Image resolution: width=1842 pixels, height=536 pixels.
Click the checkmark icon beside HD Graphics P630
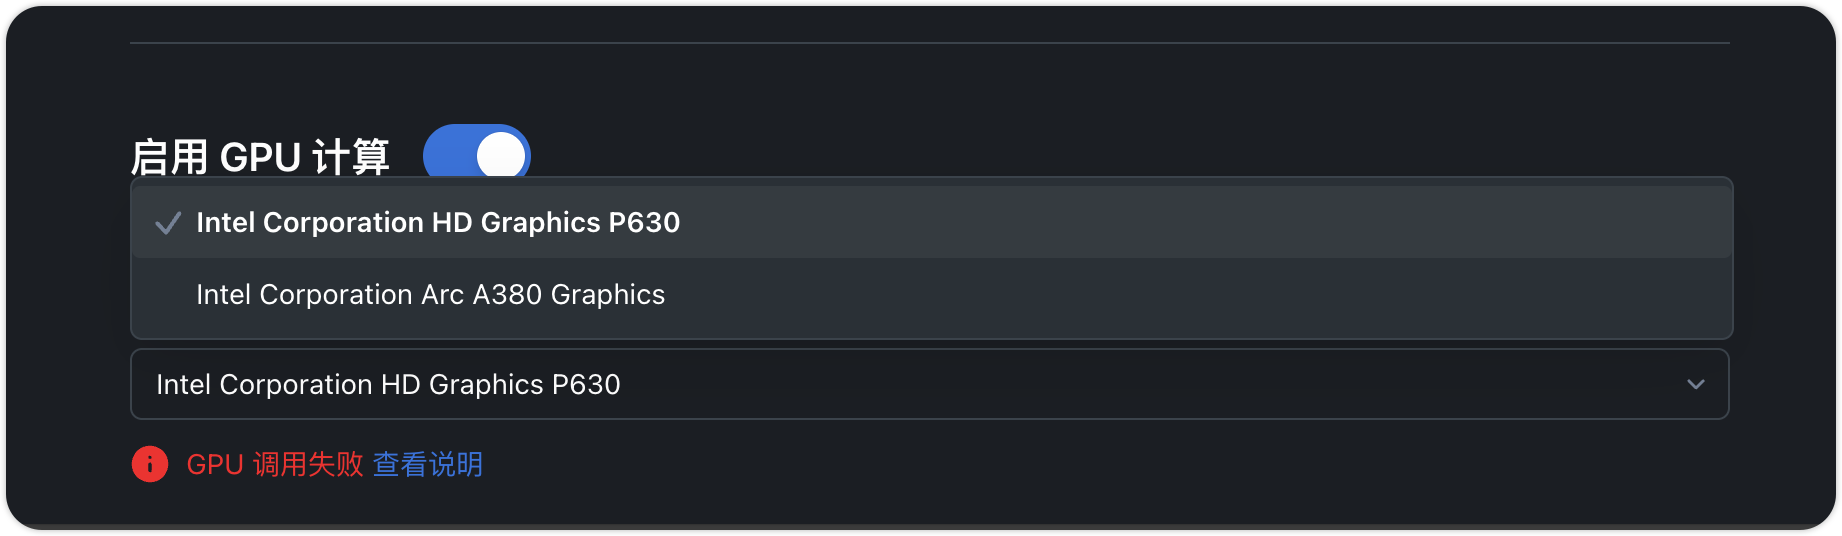tap(168, 223)
